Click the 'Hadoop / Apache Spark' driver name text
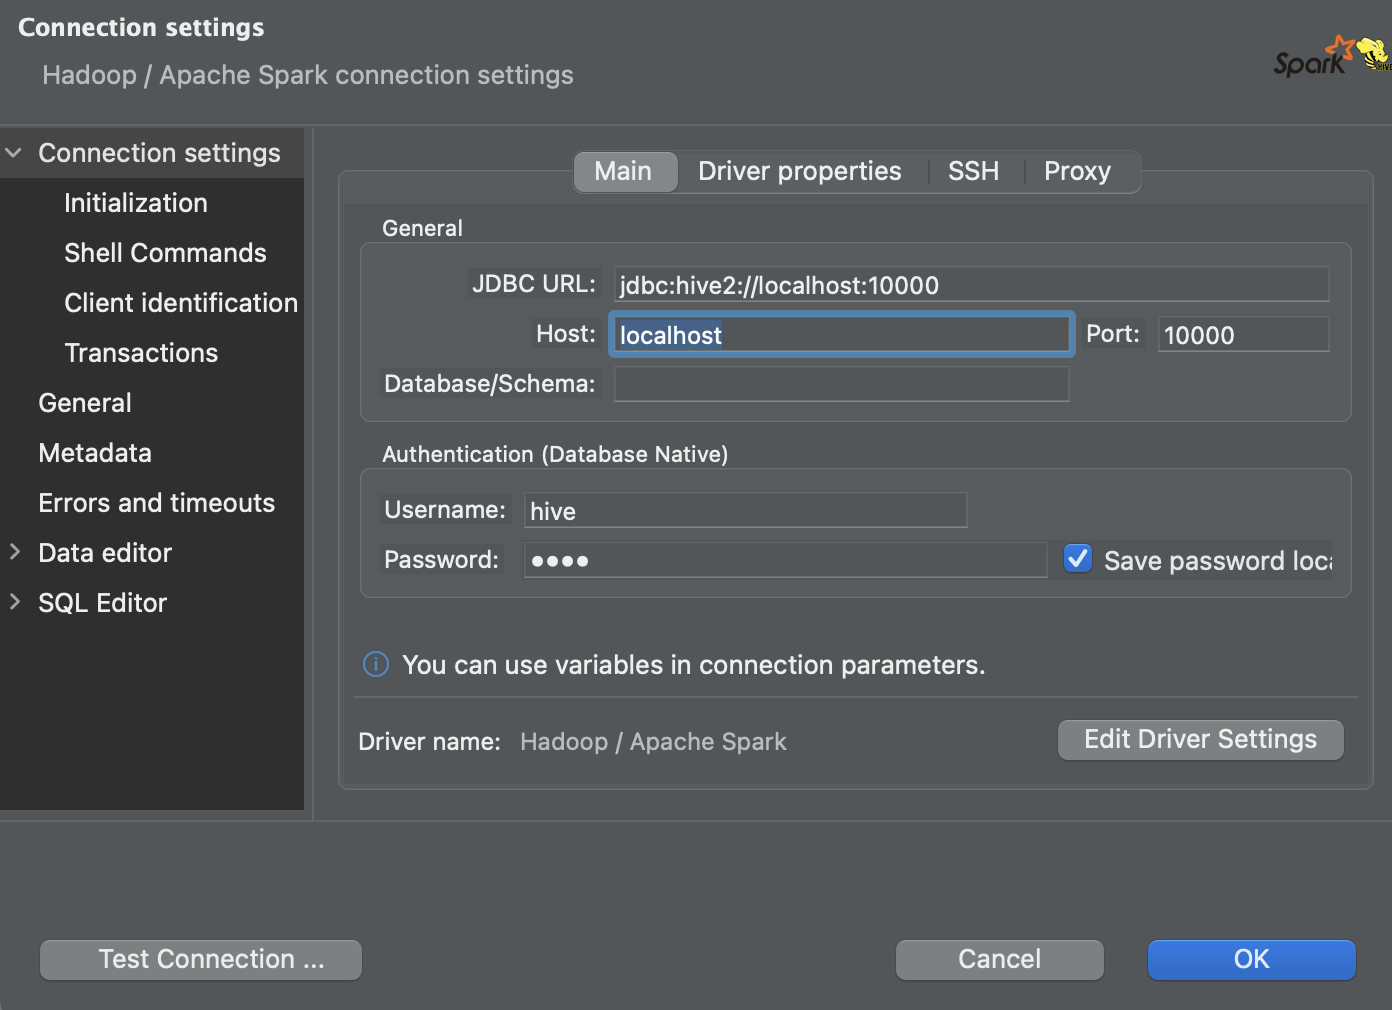 click(653, 742)
